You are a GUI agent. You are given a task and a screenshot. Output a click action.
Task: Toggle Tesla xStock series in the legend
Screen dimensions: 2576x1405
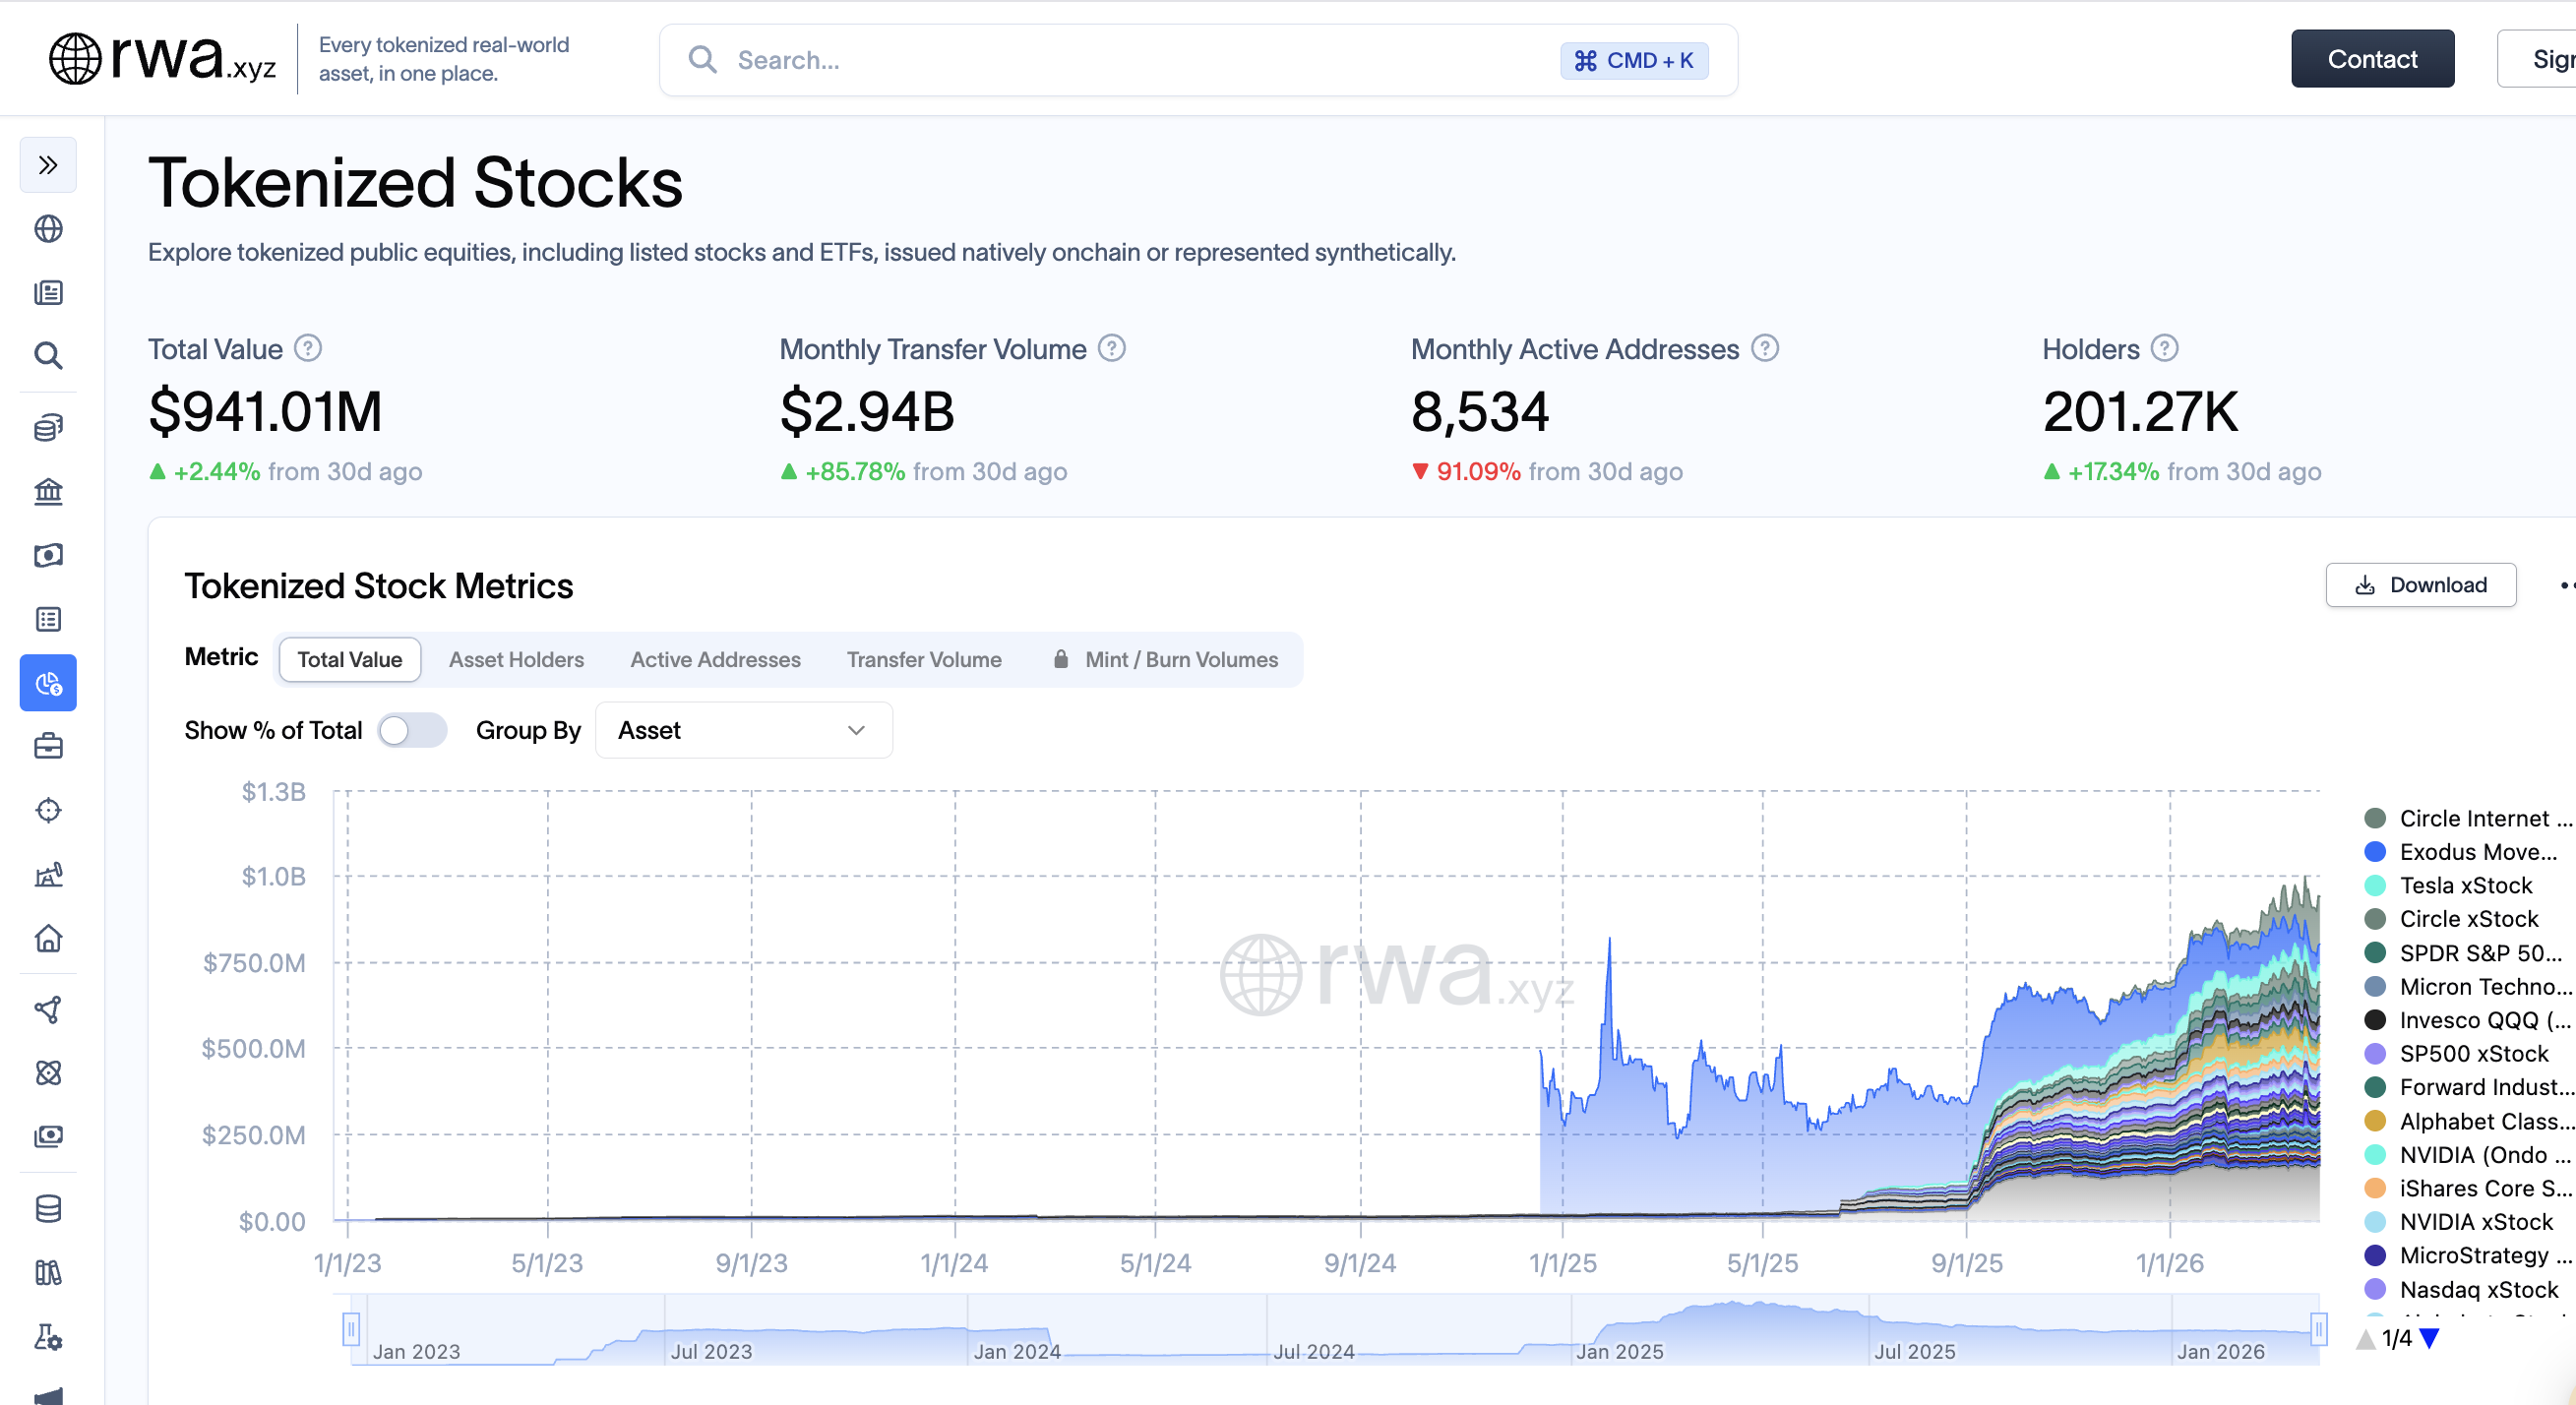(2448, 886)
